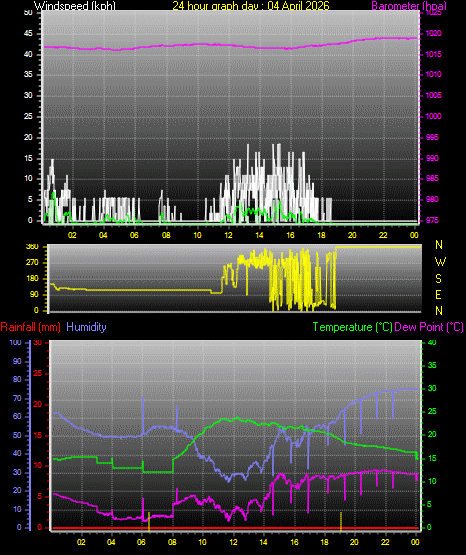The height and width of the screenshot is (555, 466).
Task: Click 360 on the wind direction scale
Action: click(x=32, y=247)
